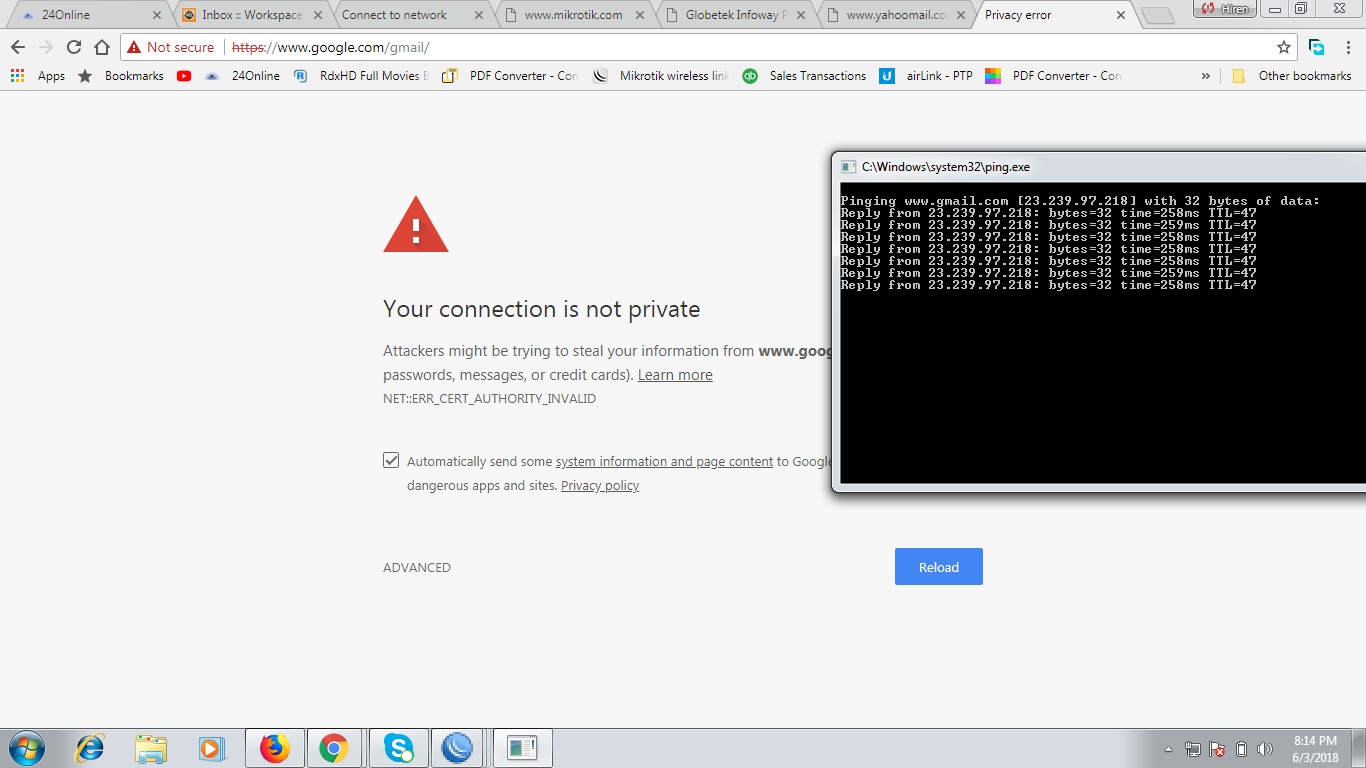
Task: Bookmark this page with the star icon
Action: pos(1284,47)
